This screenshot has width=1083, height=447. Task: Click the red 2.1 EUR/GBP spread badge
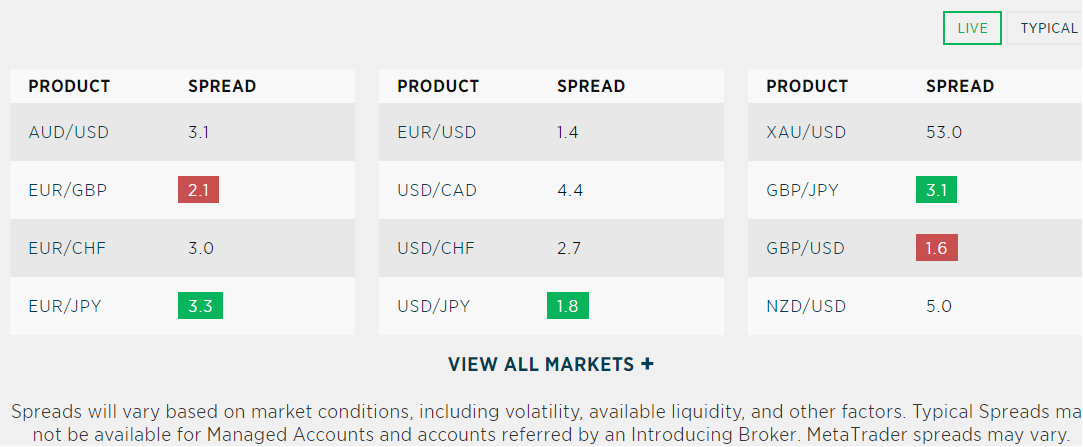198,190
